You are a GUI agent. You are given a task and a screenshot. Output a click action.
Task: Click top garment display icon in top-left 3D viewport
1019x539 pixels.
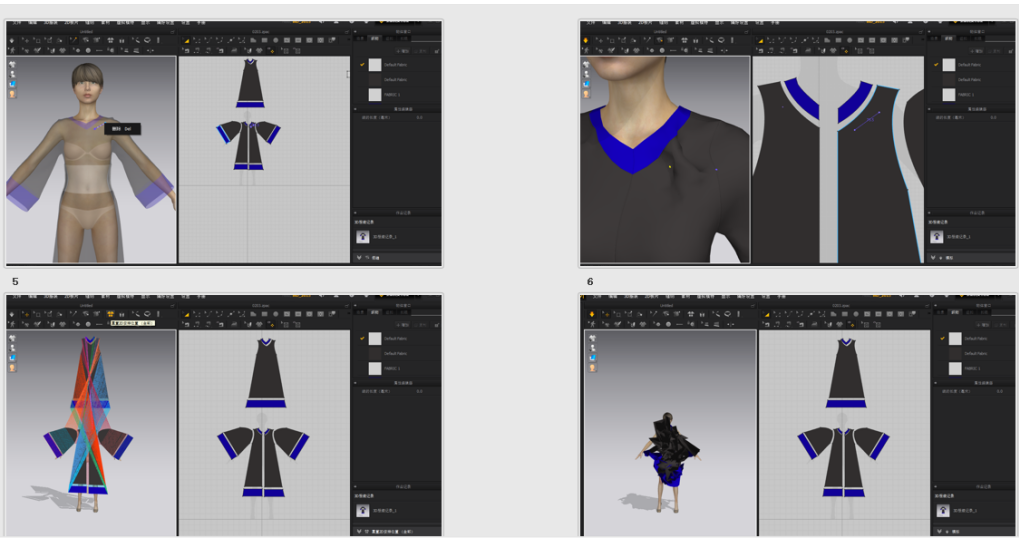(x=13, y=63)
